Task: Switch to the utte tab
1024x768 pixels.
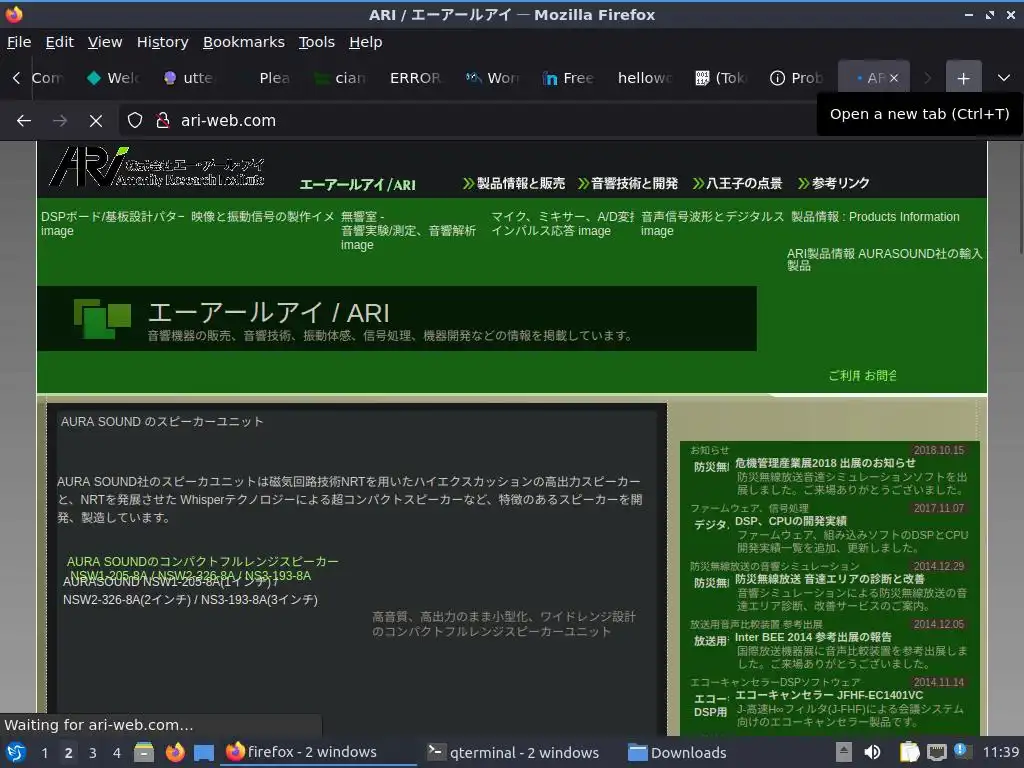Action: tap(189, 78)
